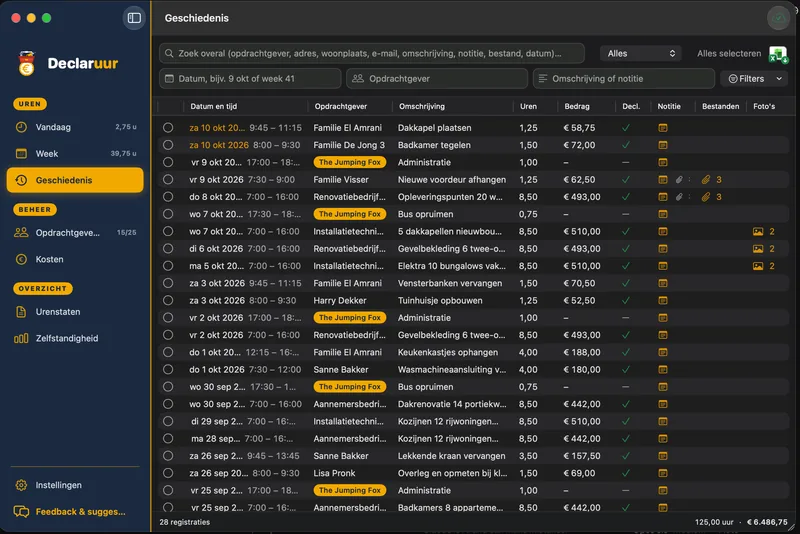800x534 pixels.
Task: Select the Opleveringspunten row circle
Action: pos(168,197)
